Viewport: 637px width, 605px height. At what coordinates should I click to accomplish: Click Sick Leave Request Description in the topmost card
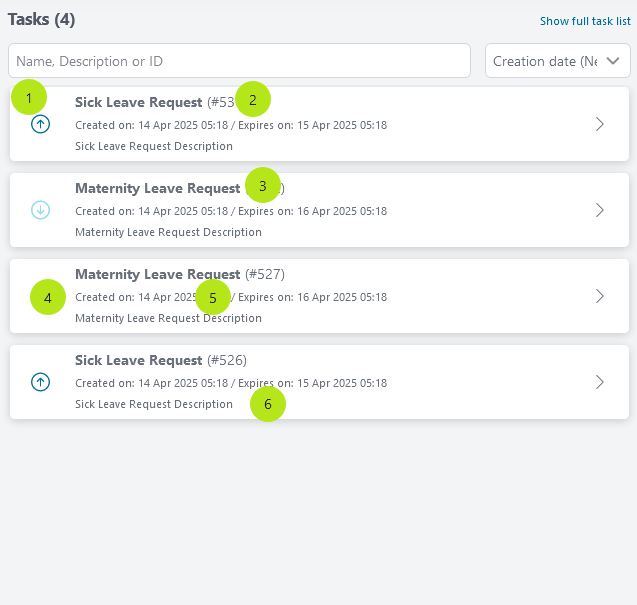coord(154,146)
